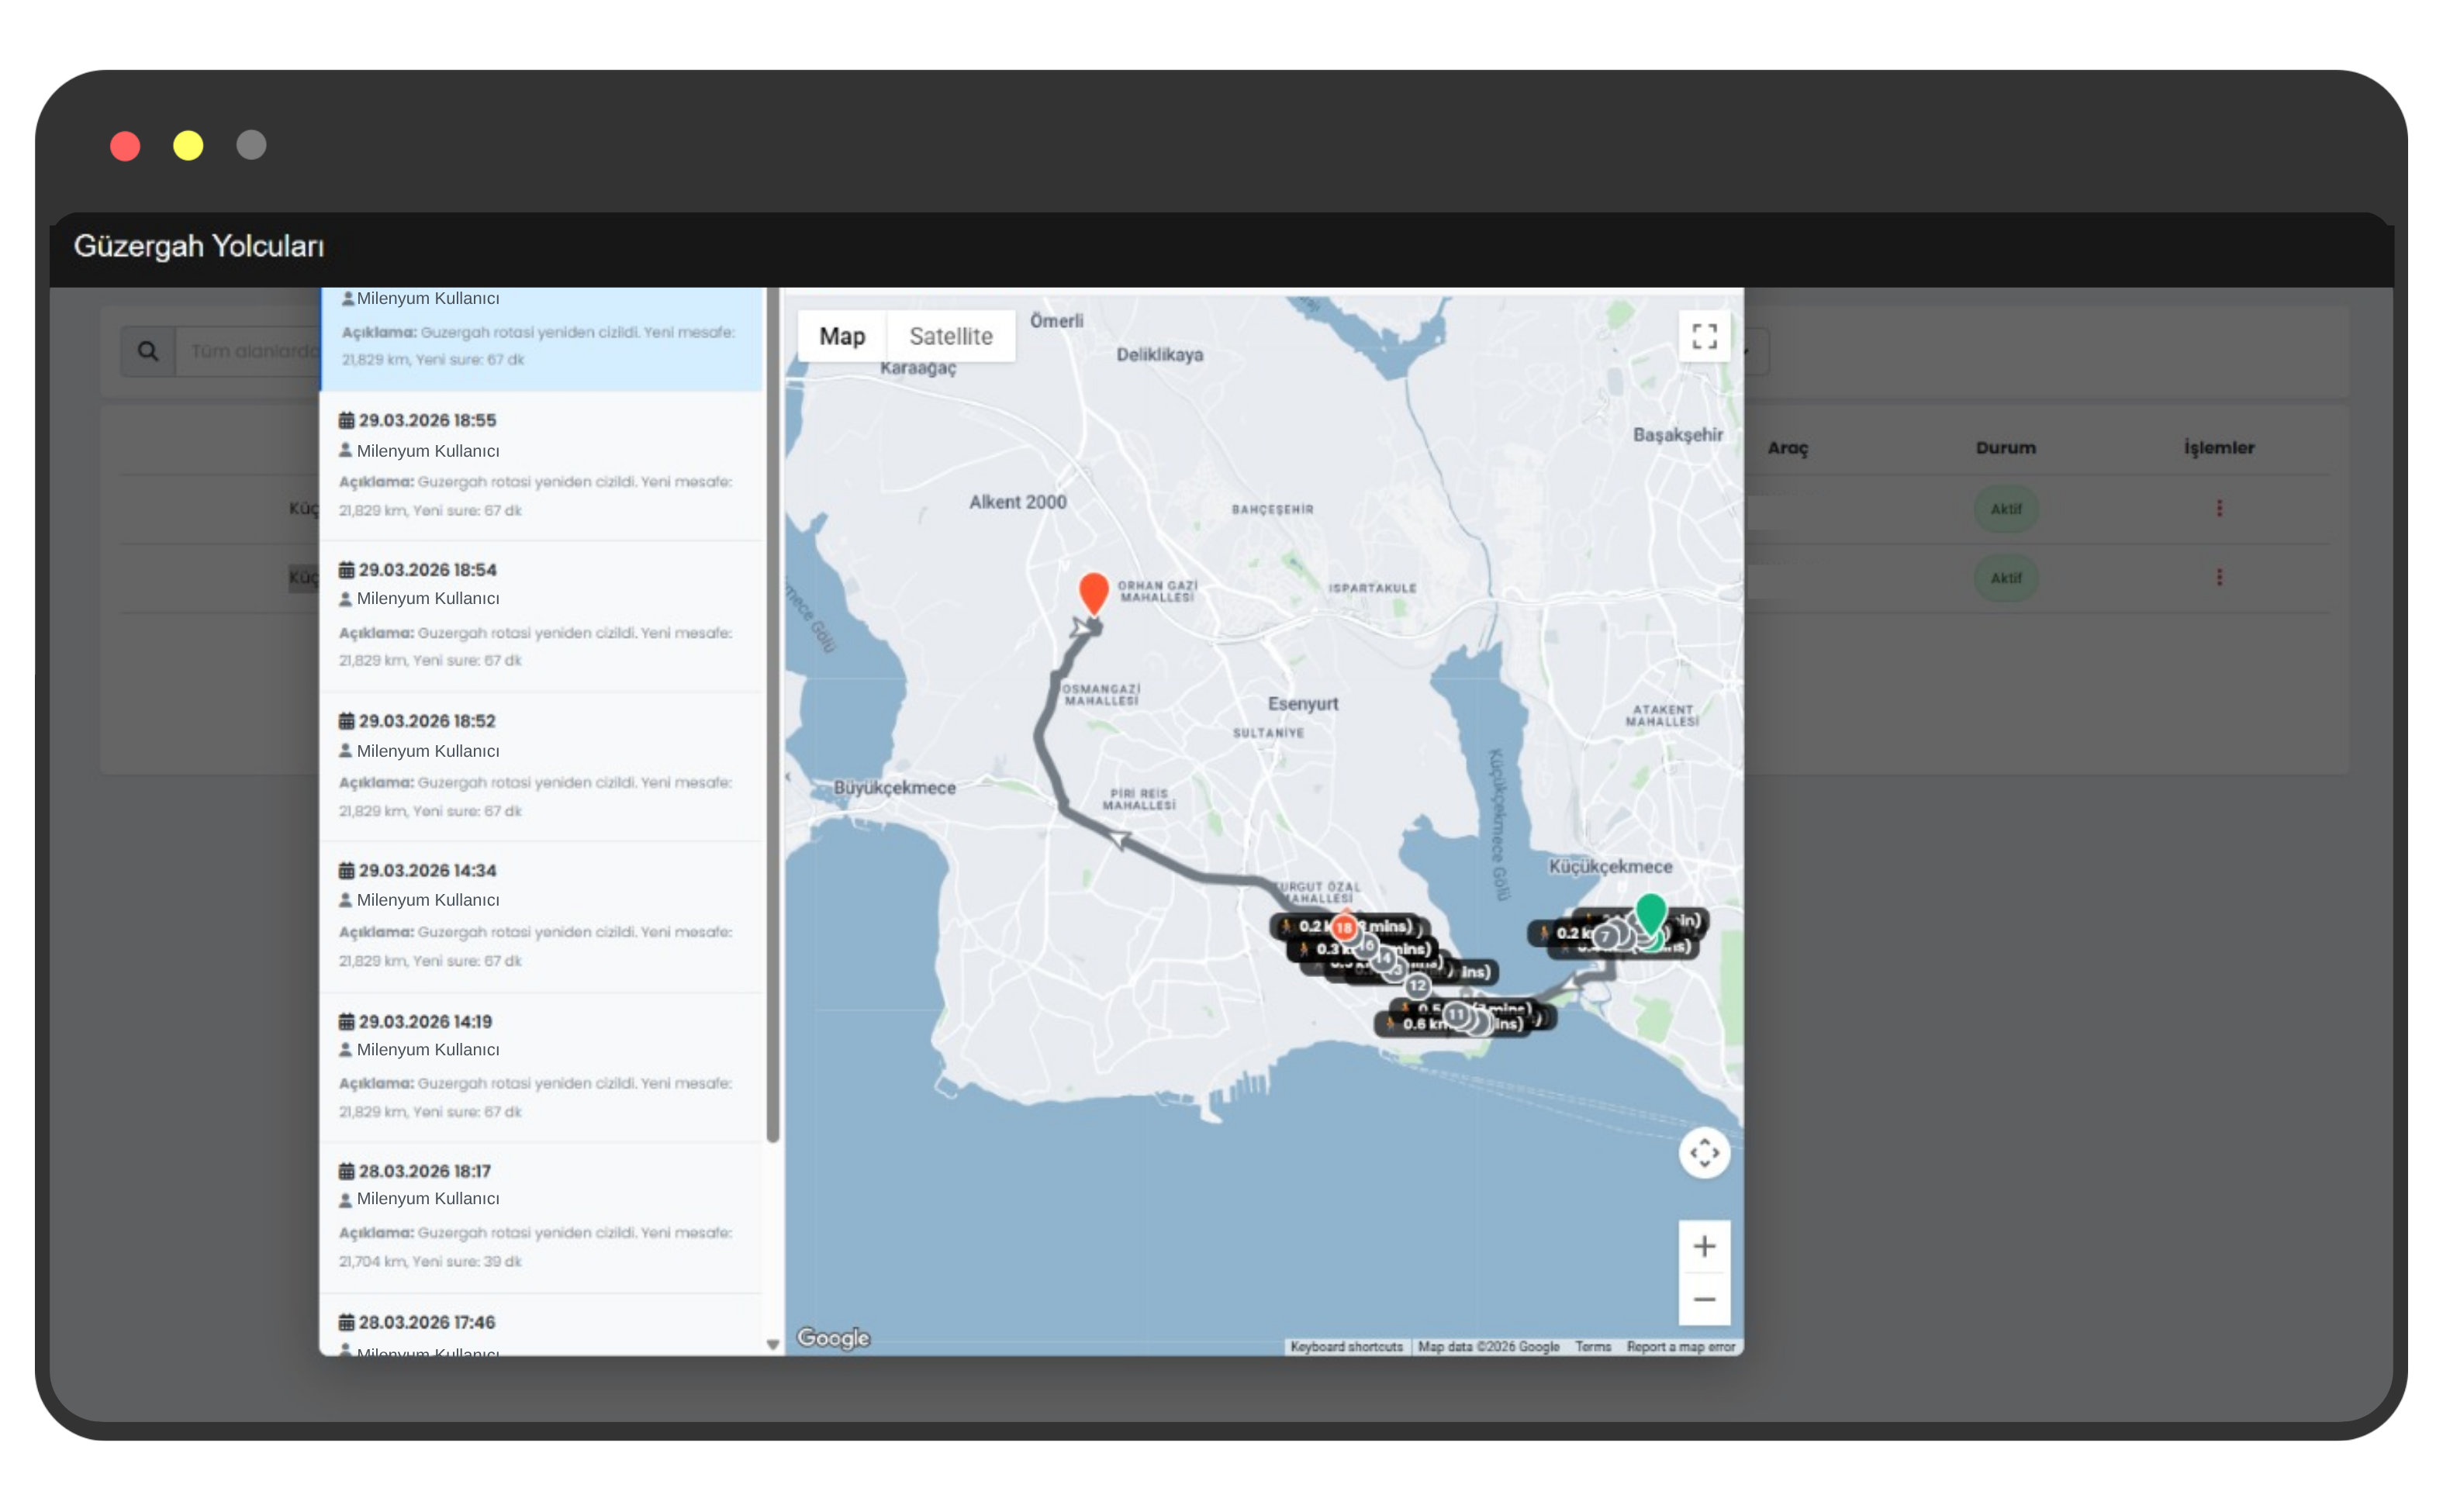The width and height of the screenshot is (2443, 1512).
Task: Click the Aktif status badge in first row
Action: [2005, 509]
